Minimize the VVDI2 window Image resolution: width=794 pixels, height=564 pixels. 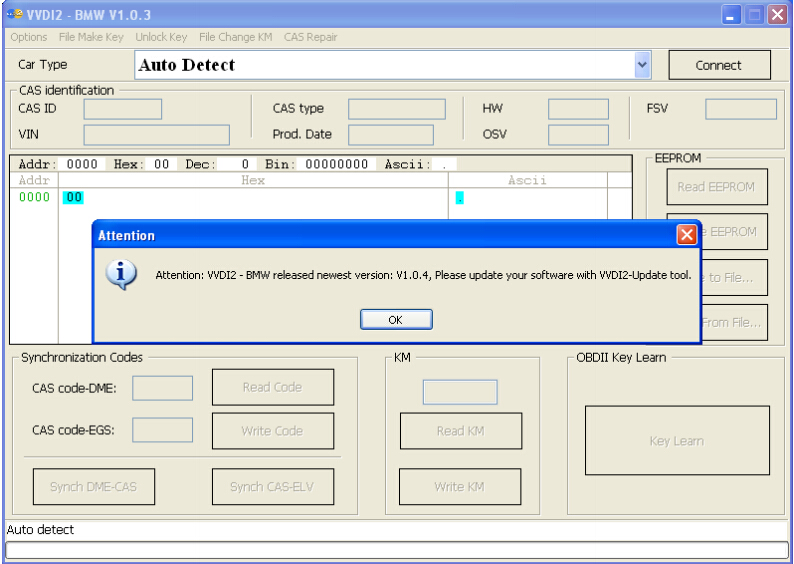click(731, 15)
